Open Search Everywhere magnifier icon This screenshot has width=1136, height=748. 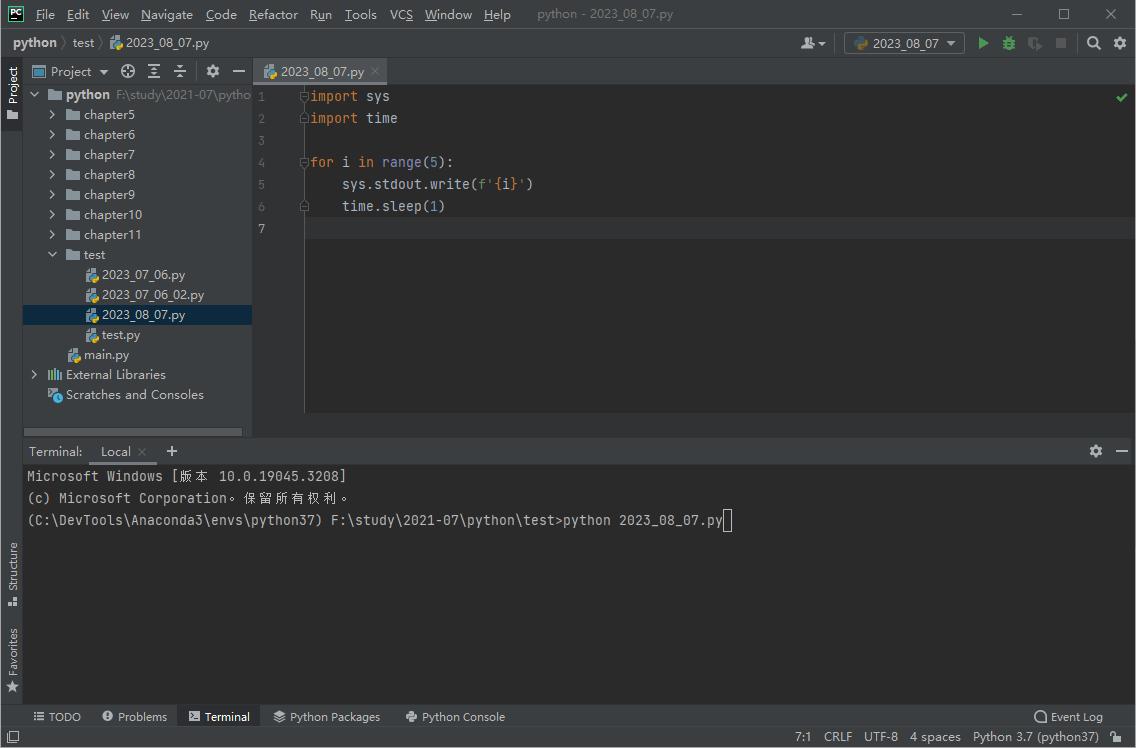pos(1094,43)
